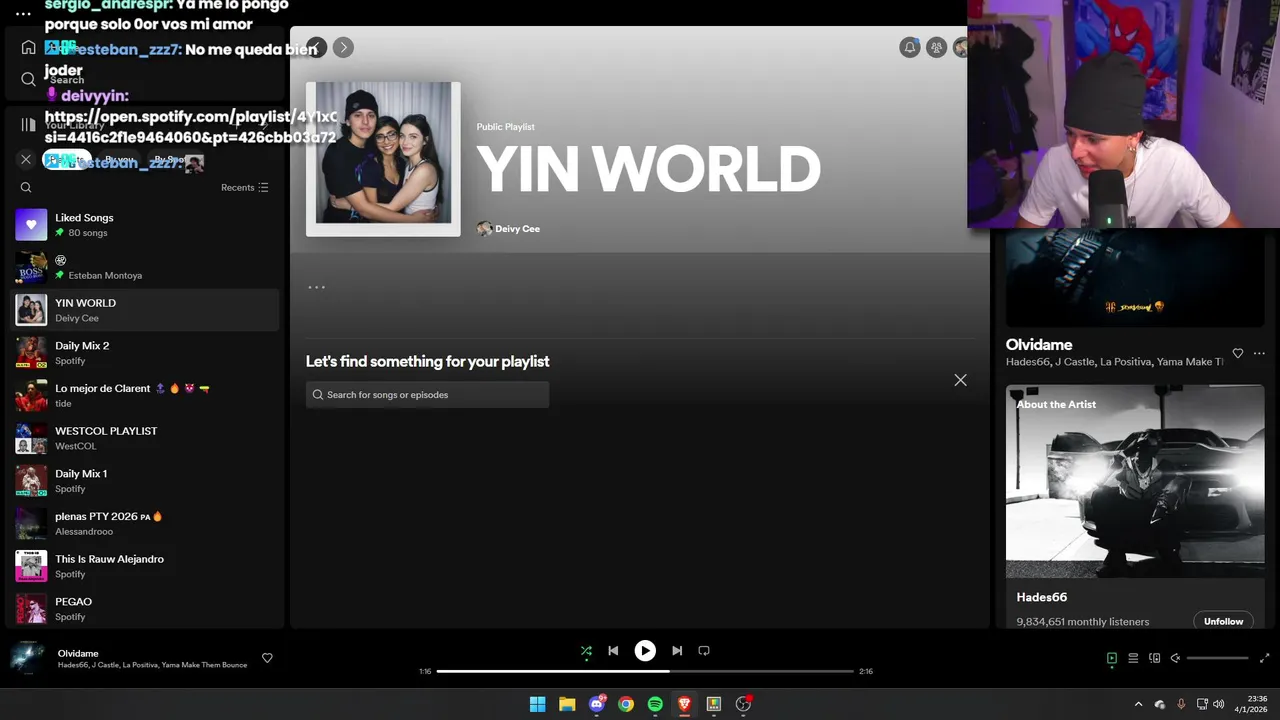1280x720 pixels.
Task: Click Search for songs or episodes field
Action: click(427, 395)
